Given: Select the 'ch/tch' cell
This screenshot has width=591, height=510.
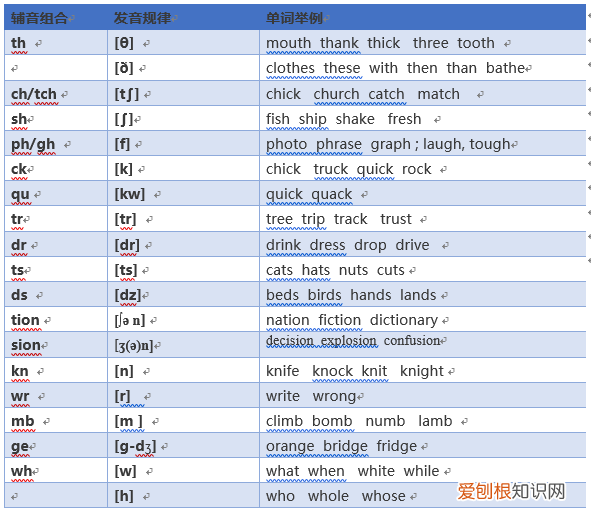Looking at the screenshot, I should click(x=56, y=93).
